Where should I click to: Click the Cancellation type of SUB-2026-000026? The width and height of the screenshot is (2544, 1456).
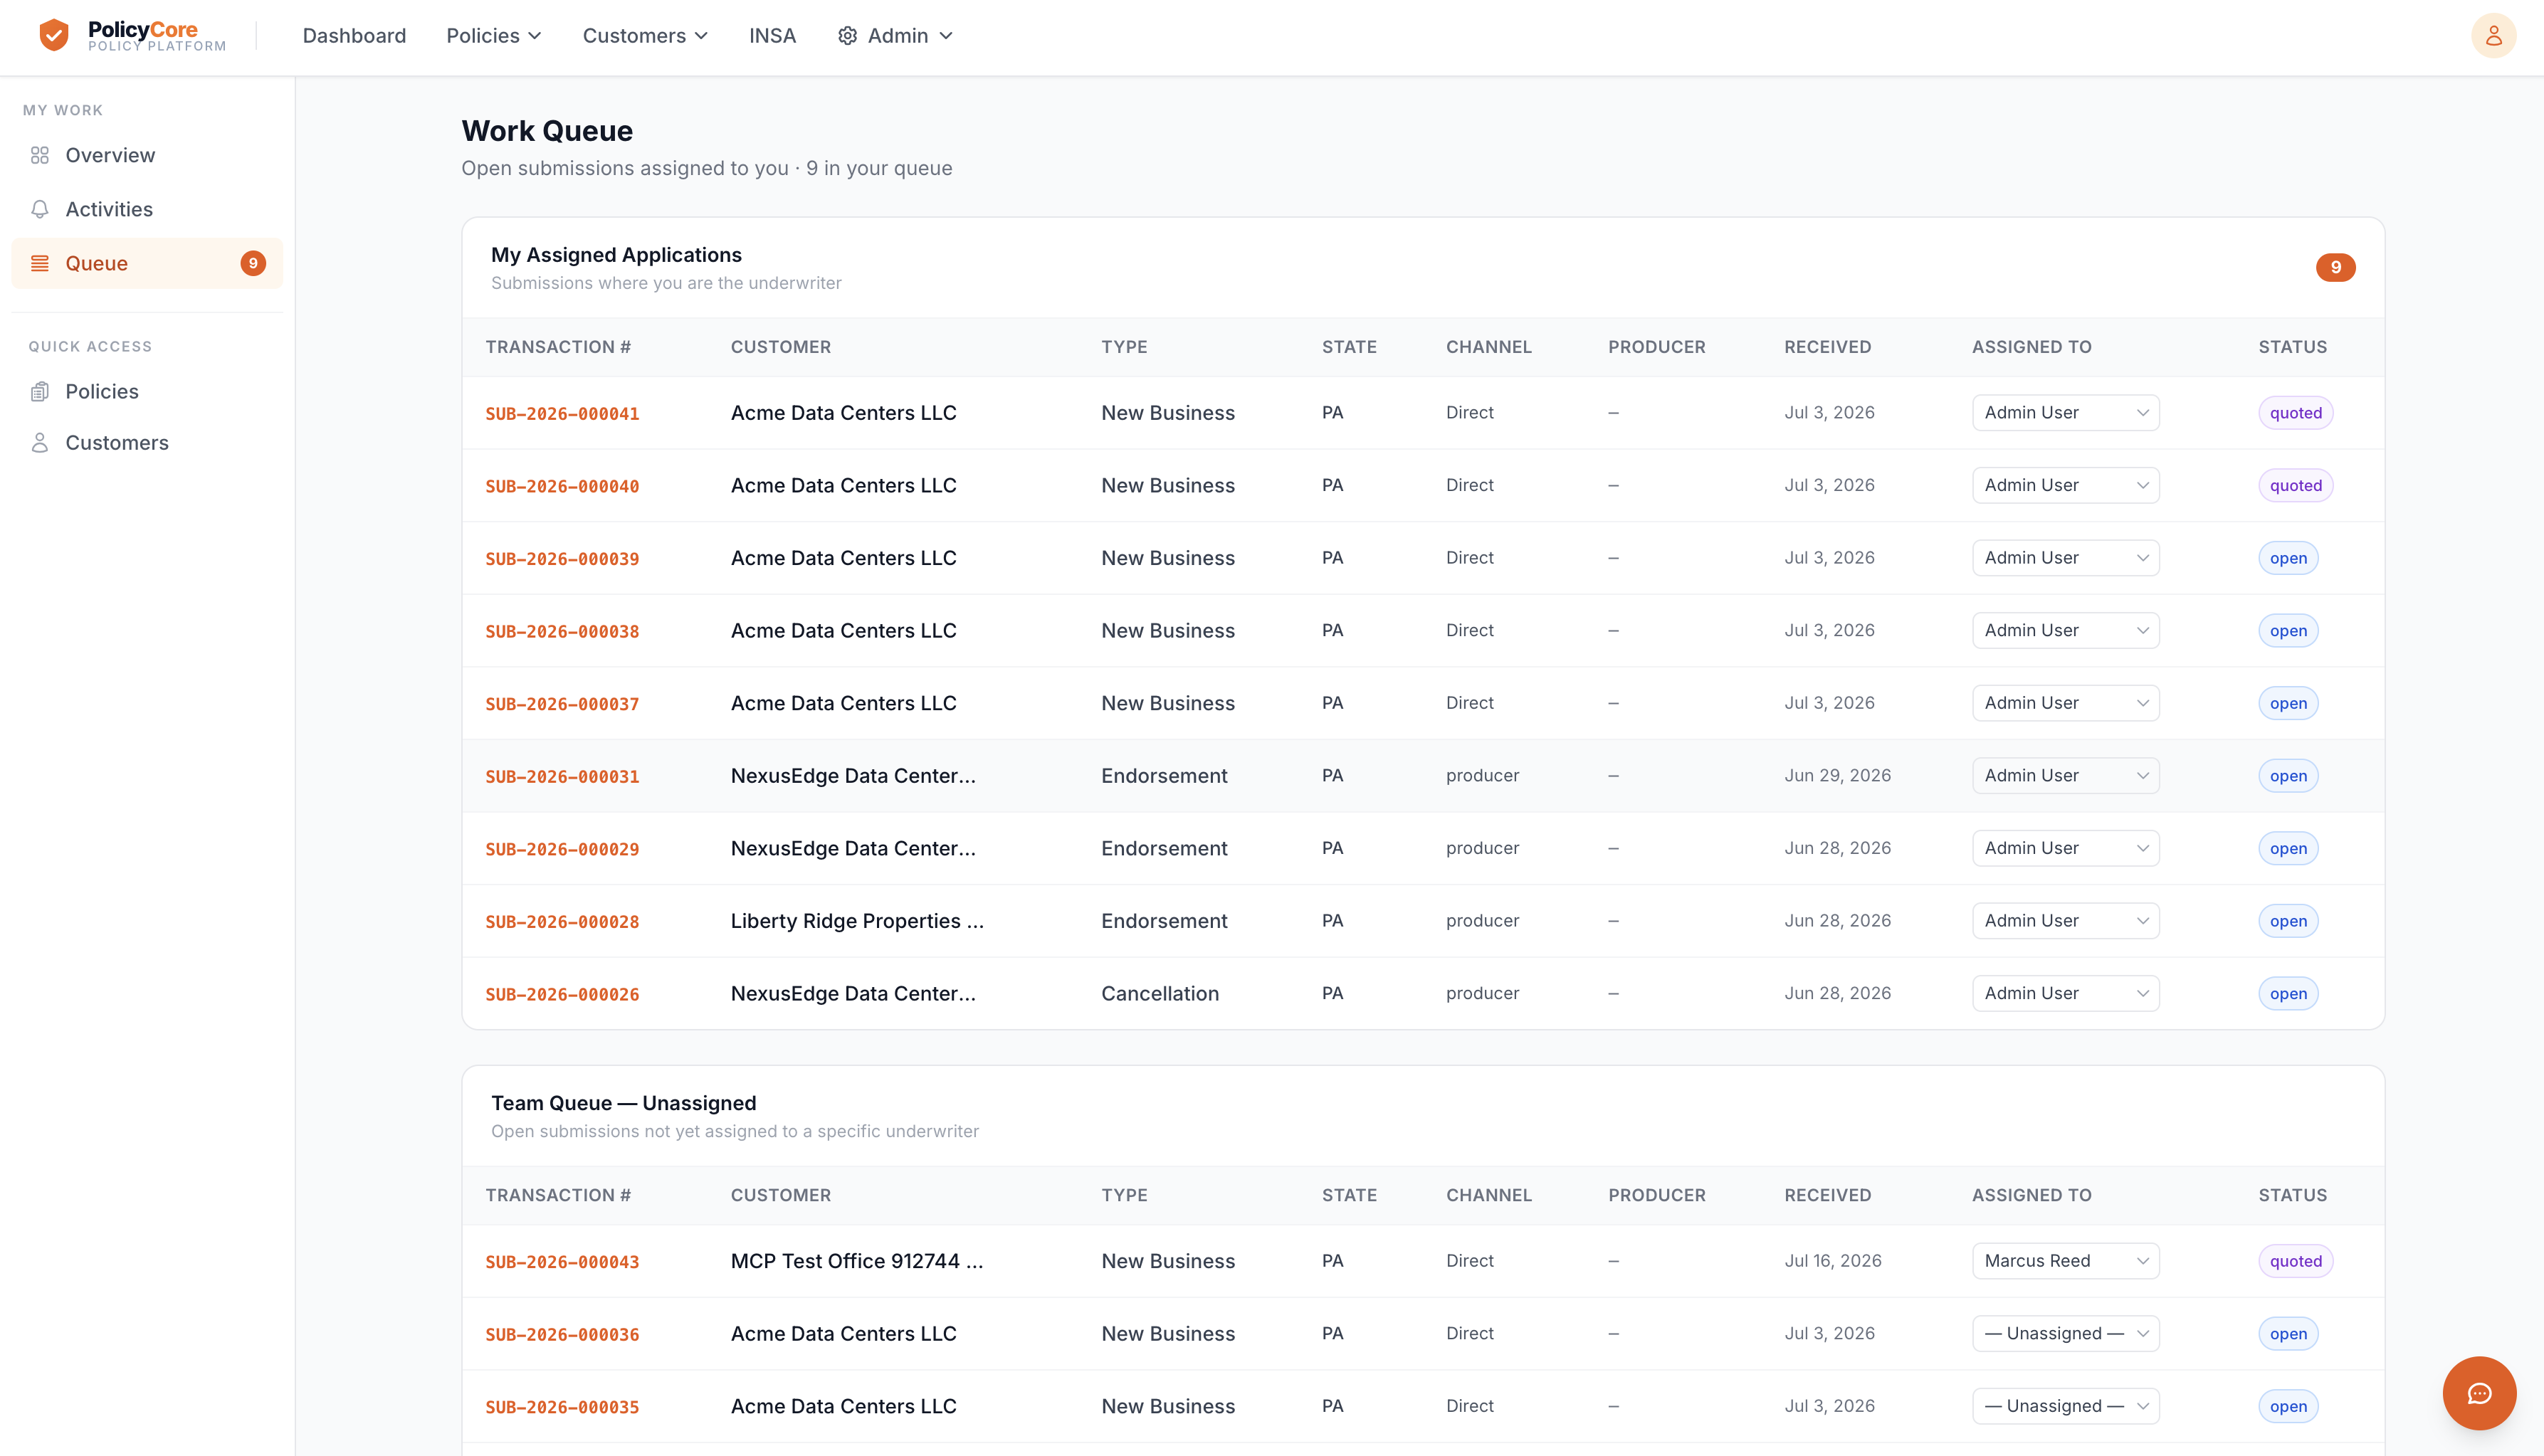[x=1160, y=994]
